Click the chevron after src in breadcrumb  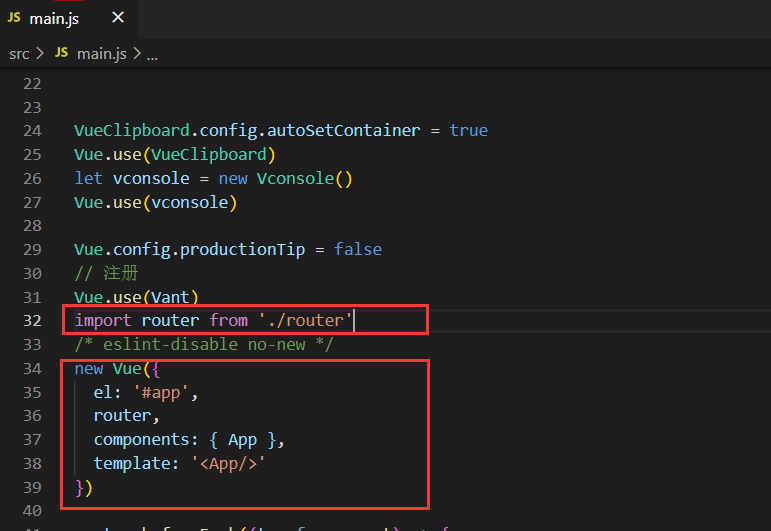pos(40,53)
